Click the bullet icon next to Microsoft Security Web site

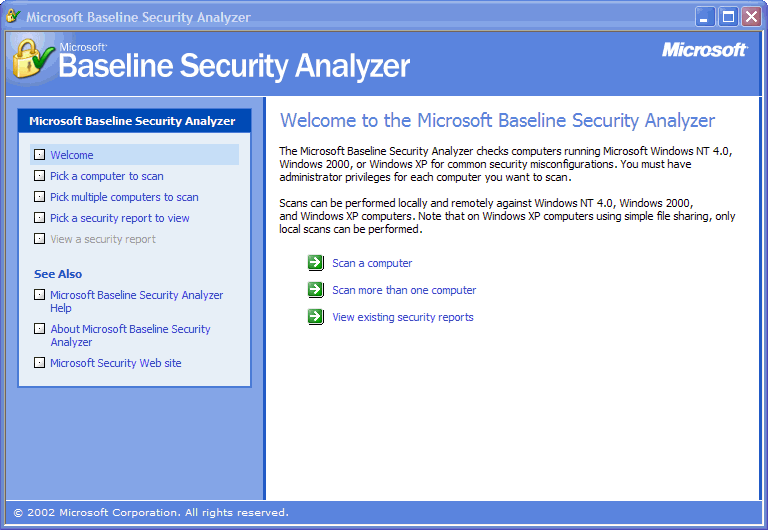[39, 362]
